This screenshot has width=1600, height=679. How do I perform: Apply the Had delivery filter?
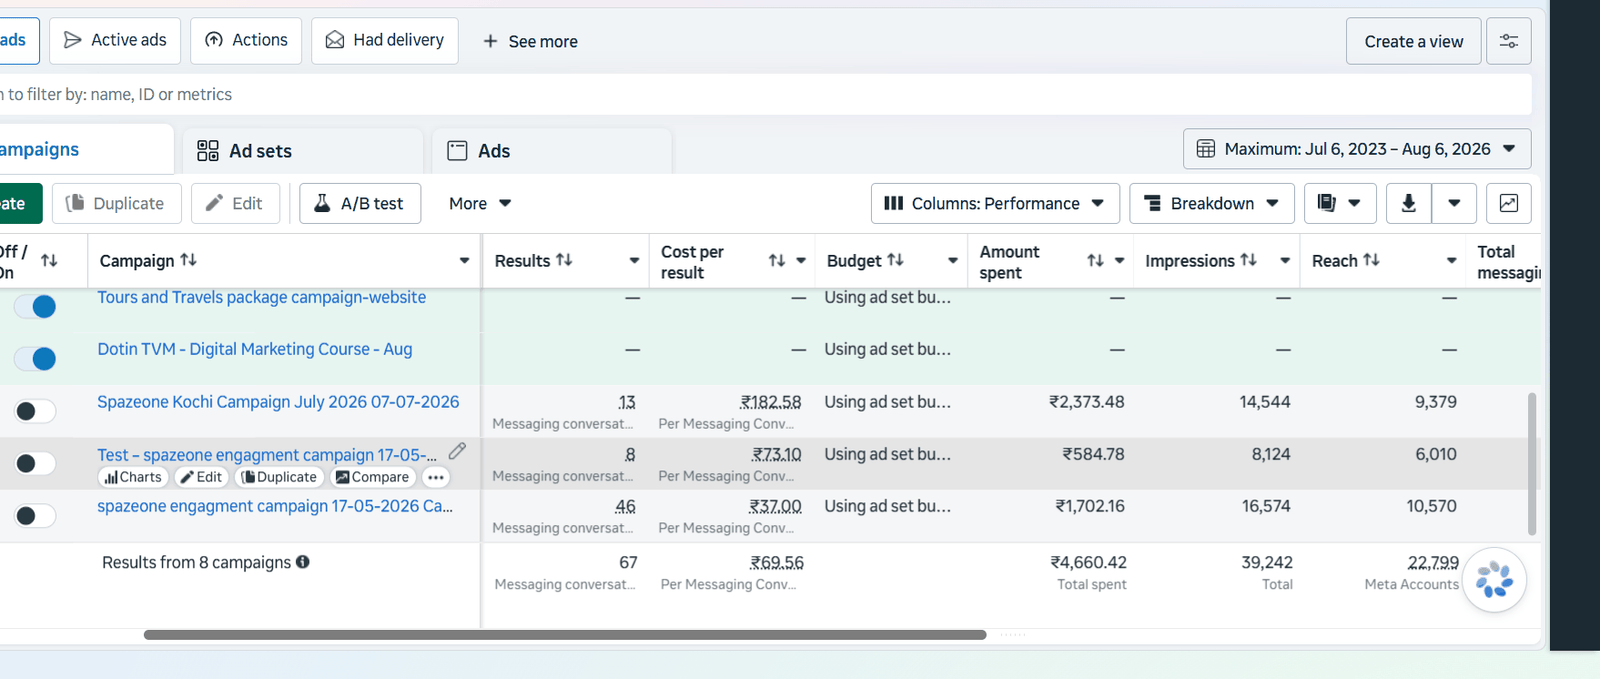click(x=385, y=40)
